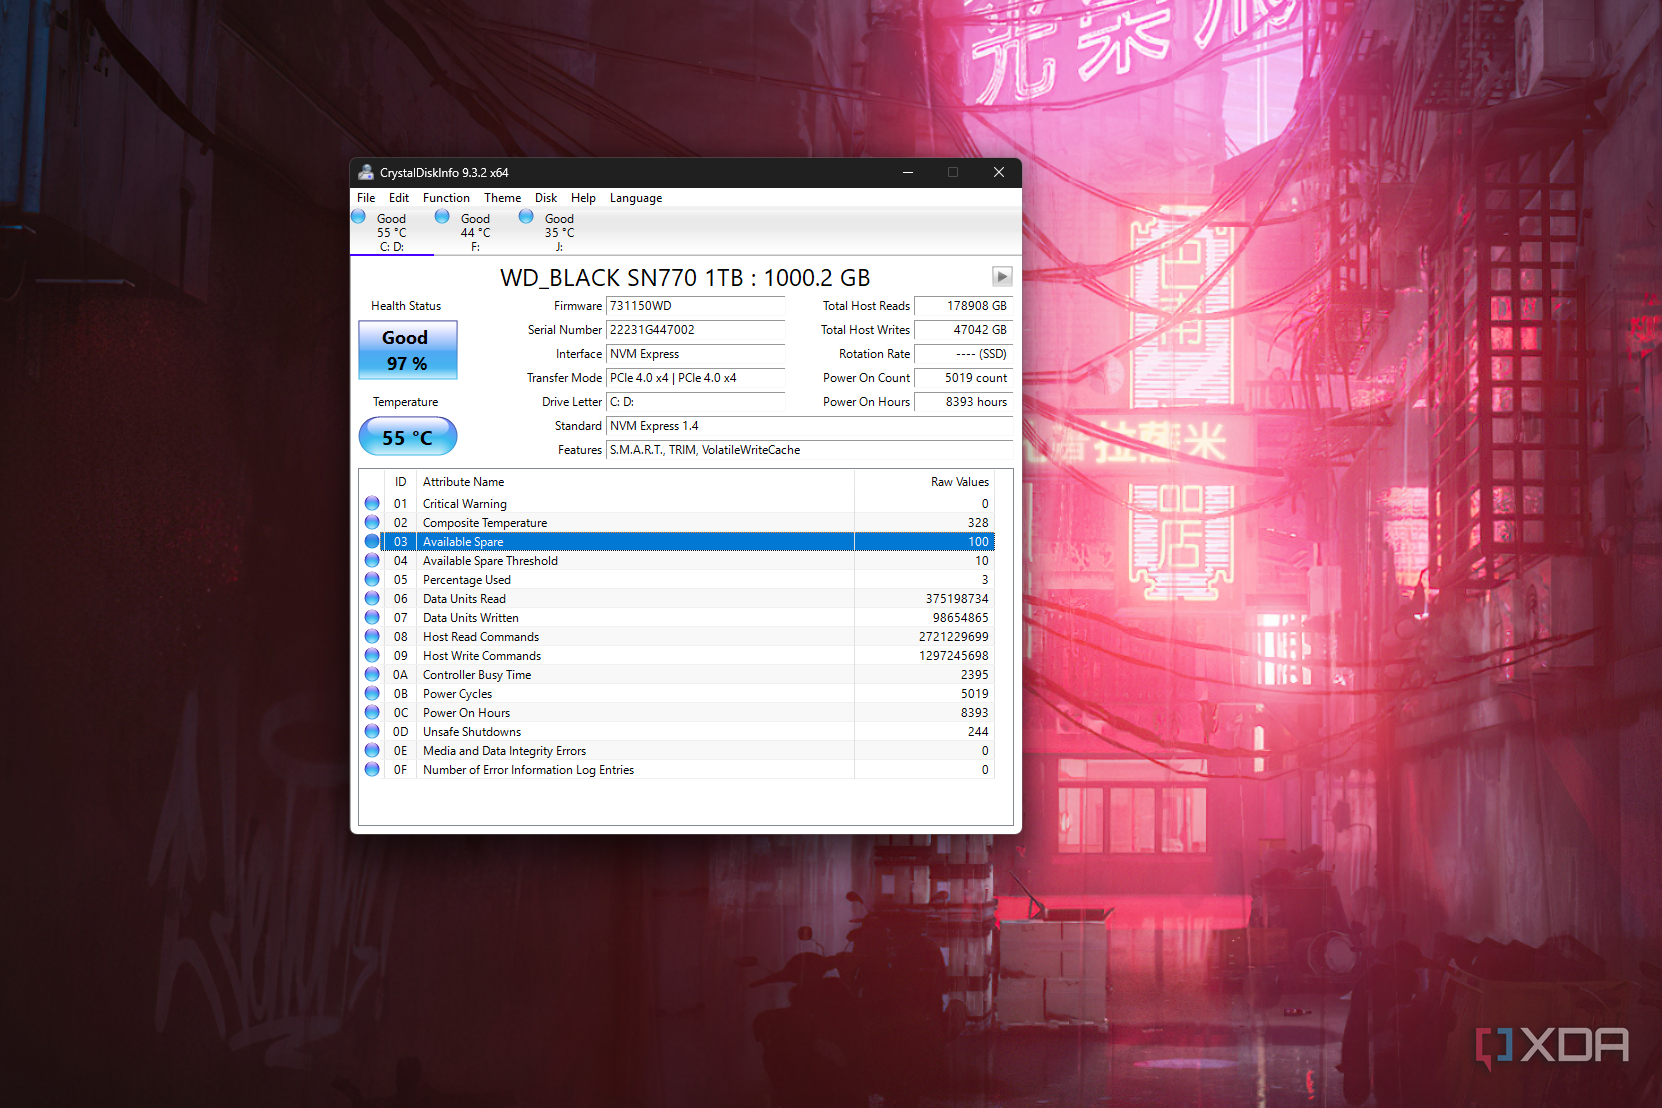
Task: Click status icon for Controller Busy Time
Action: pos(372,674)
